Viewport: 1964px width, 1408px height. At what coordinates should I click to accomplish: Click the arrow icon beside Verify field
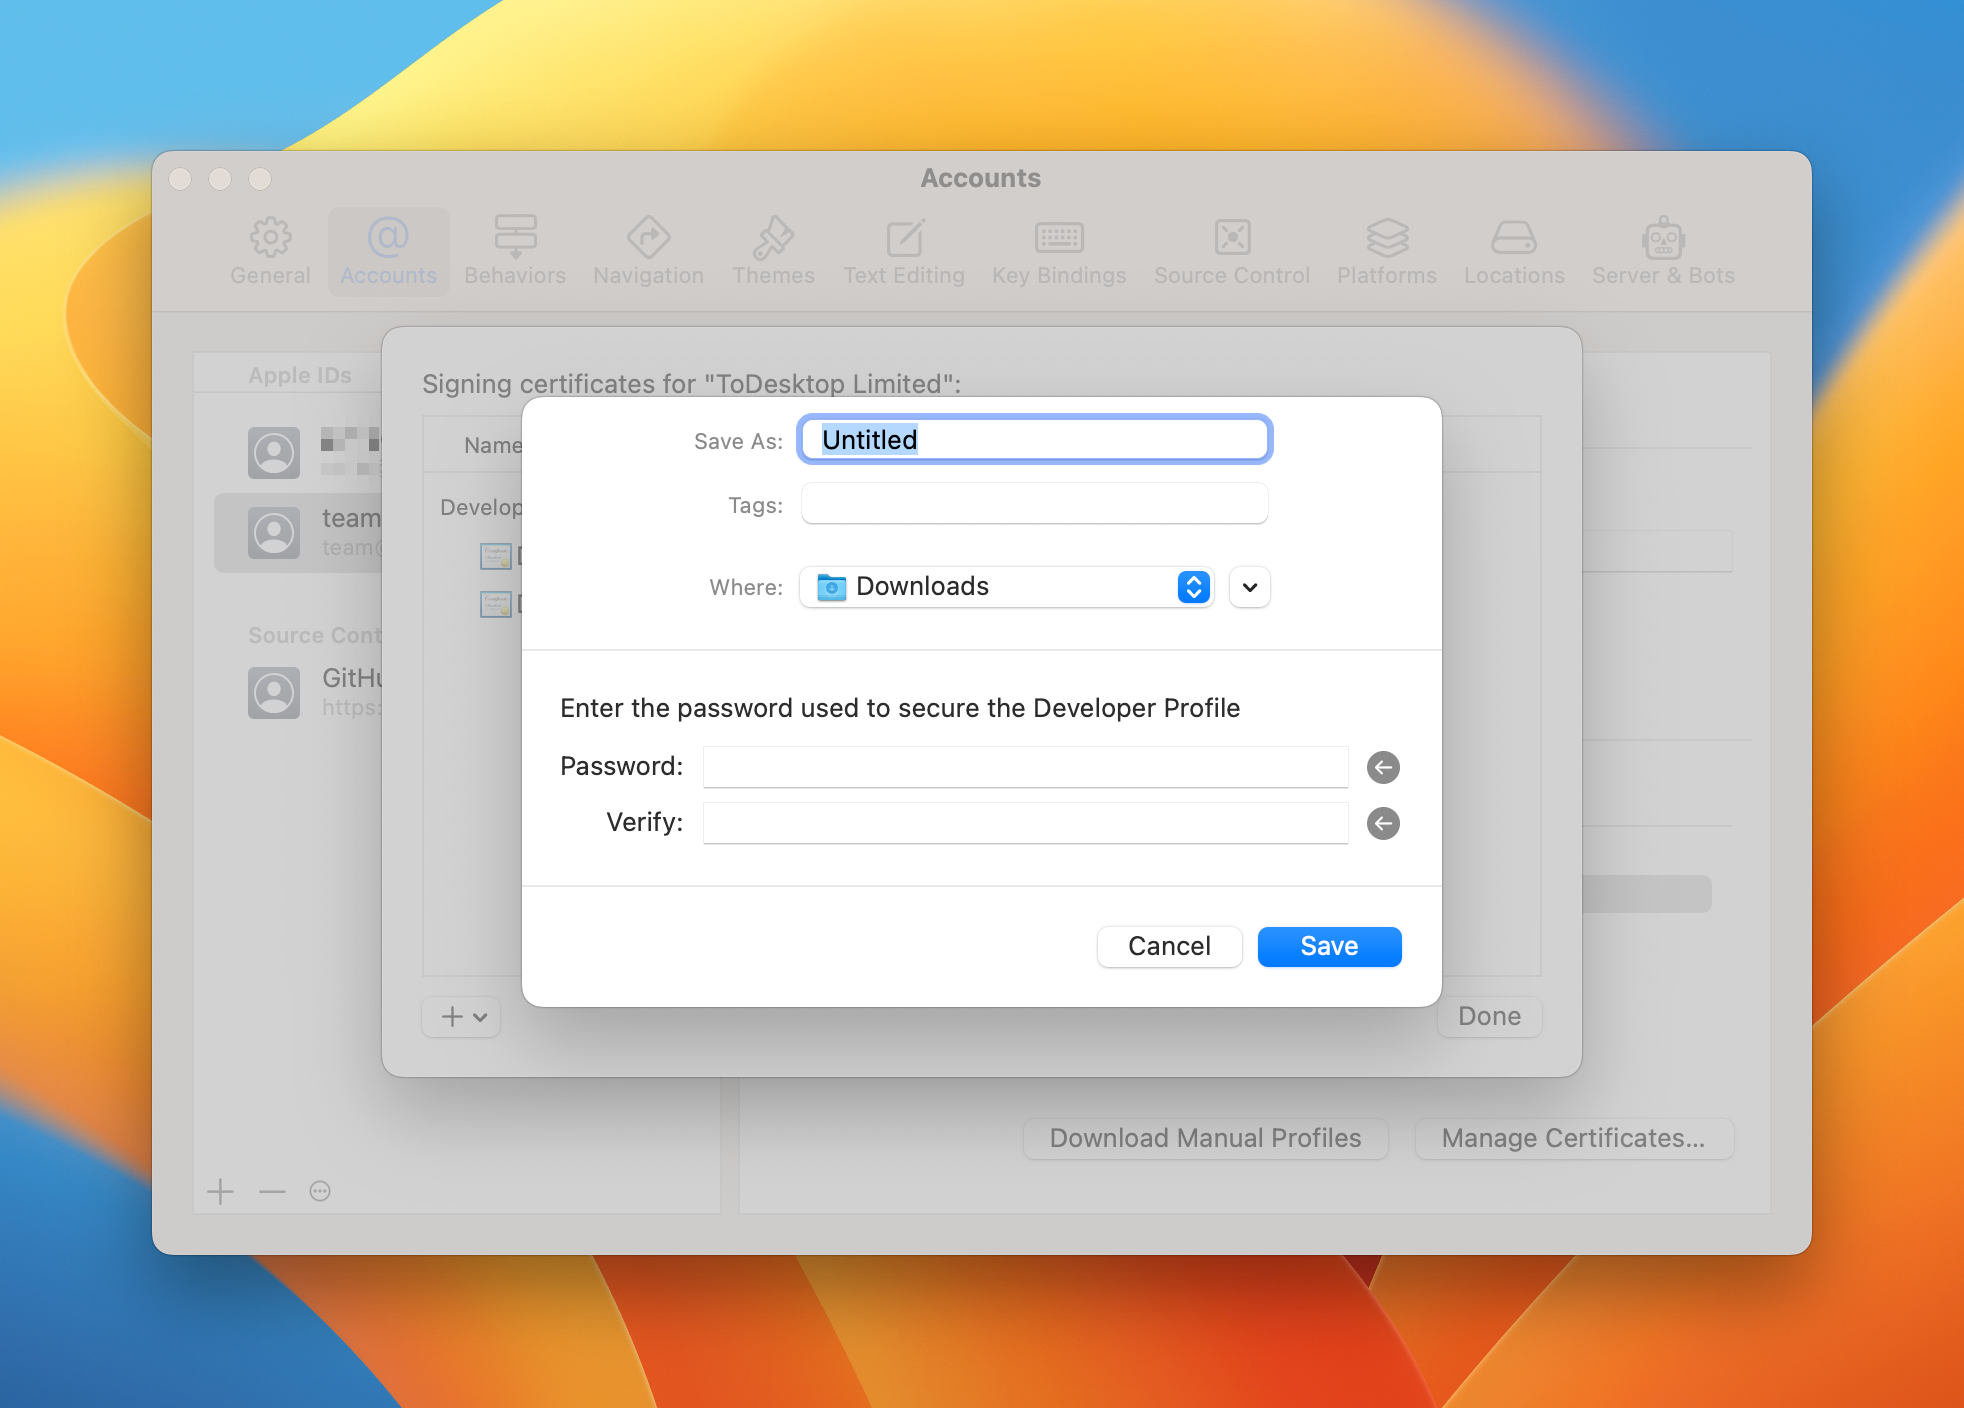coord(1383,823)
